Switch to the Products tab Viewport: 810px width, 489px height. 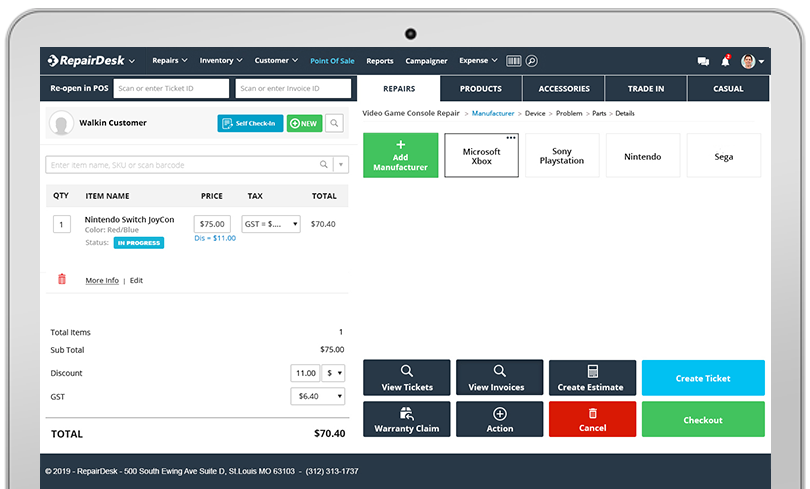(481, 89)
